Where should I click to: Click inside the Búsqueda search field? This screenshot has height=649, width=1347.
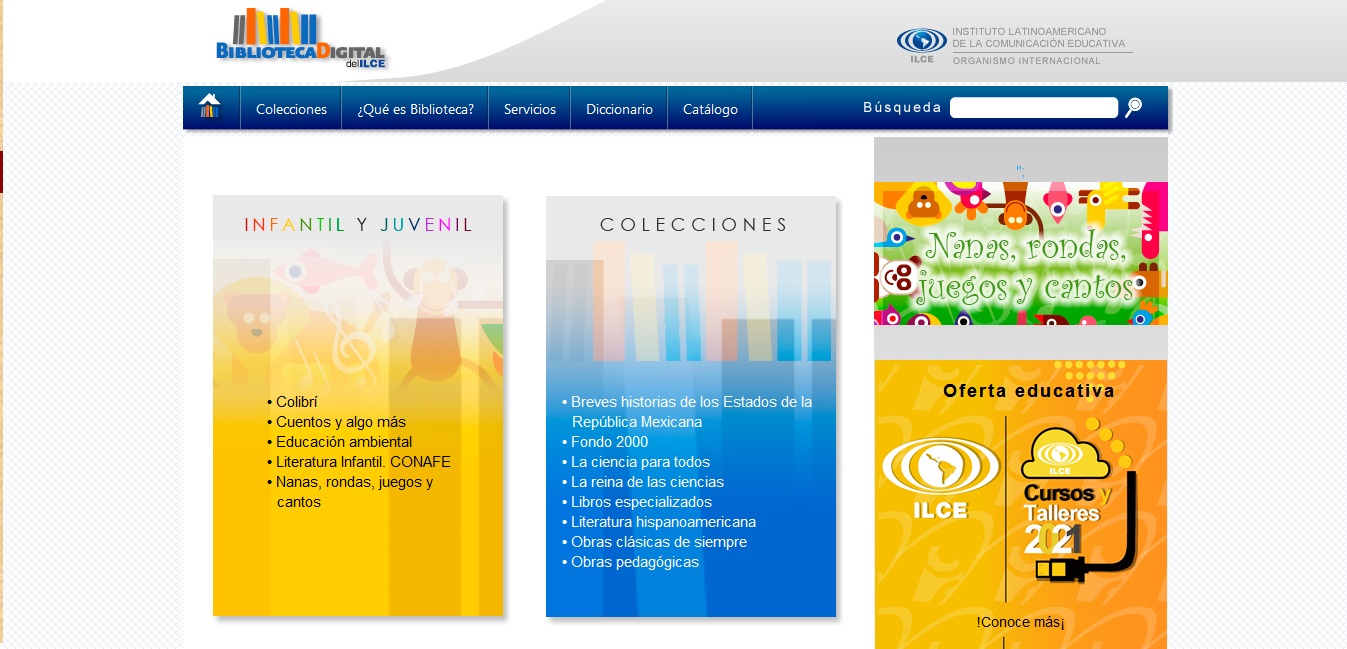(x=1034, y=107)
